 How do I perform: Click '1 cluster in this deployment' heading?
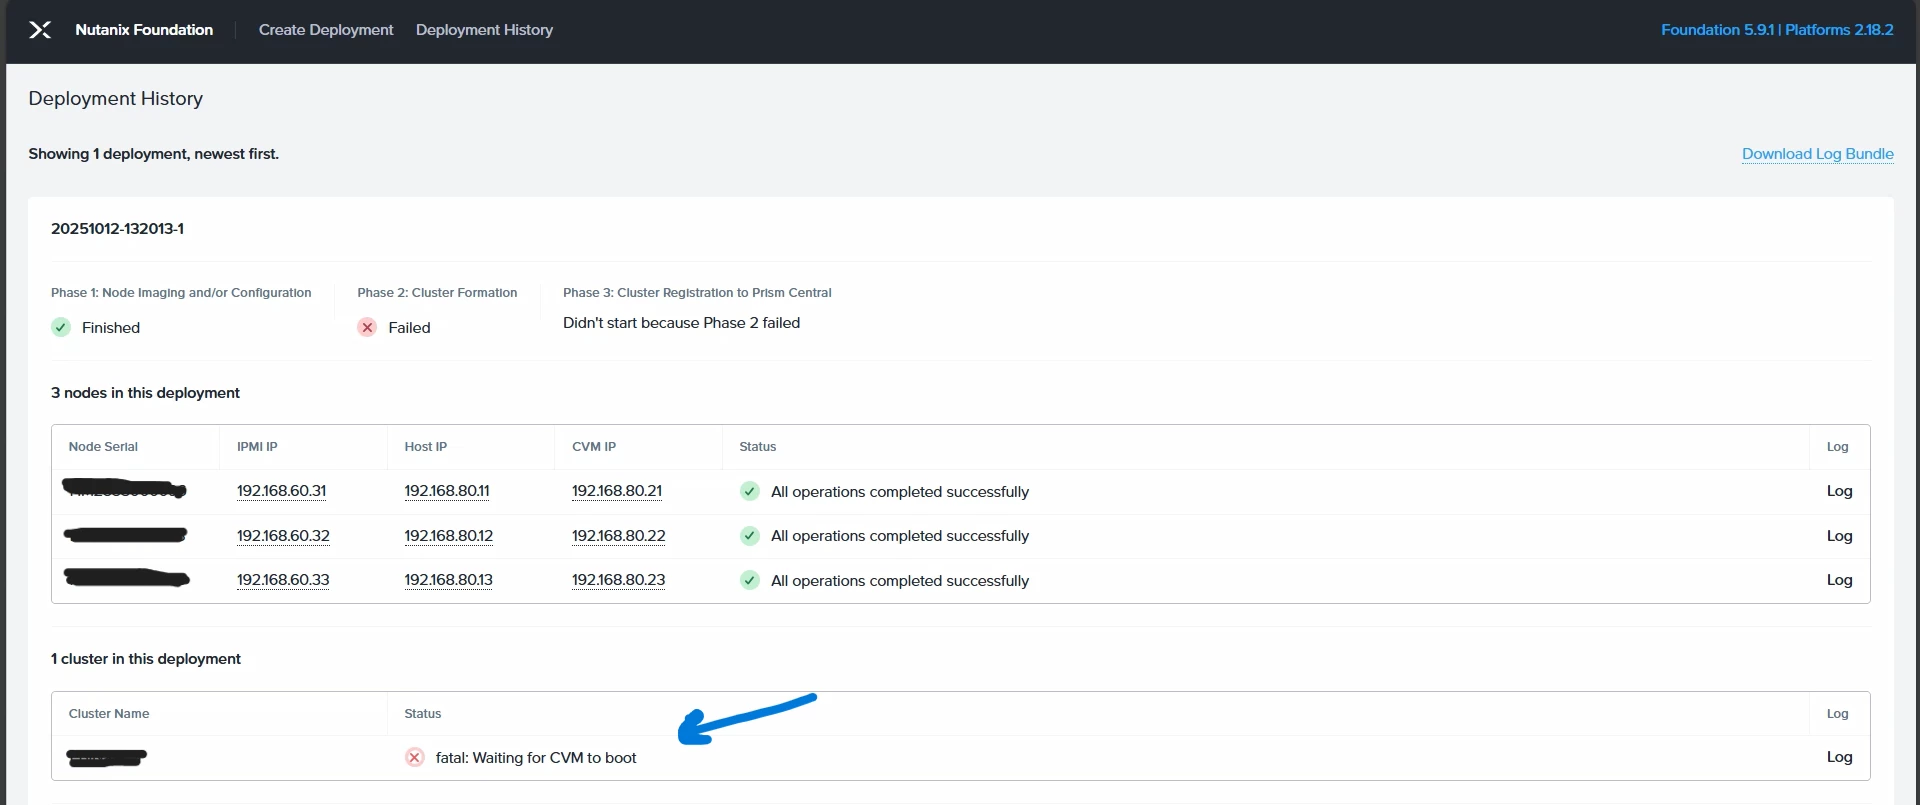click(146, 659)
